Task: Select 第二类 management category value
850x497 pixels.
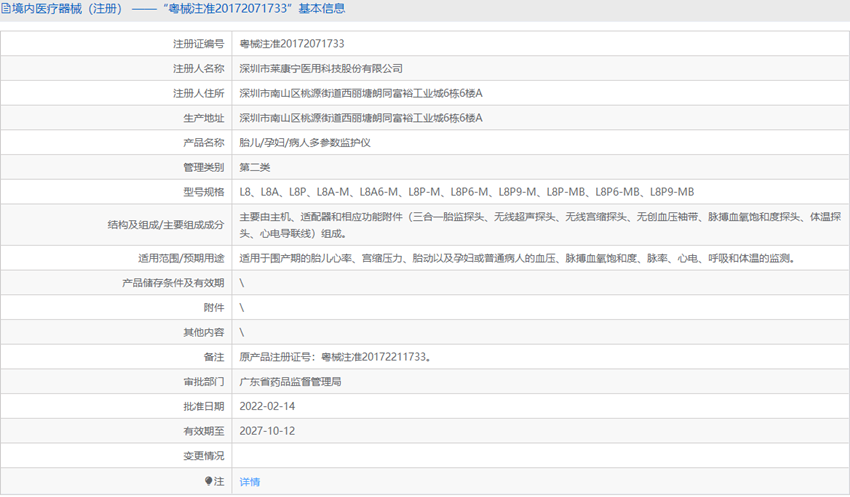Action: point(255,167)
